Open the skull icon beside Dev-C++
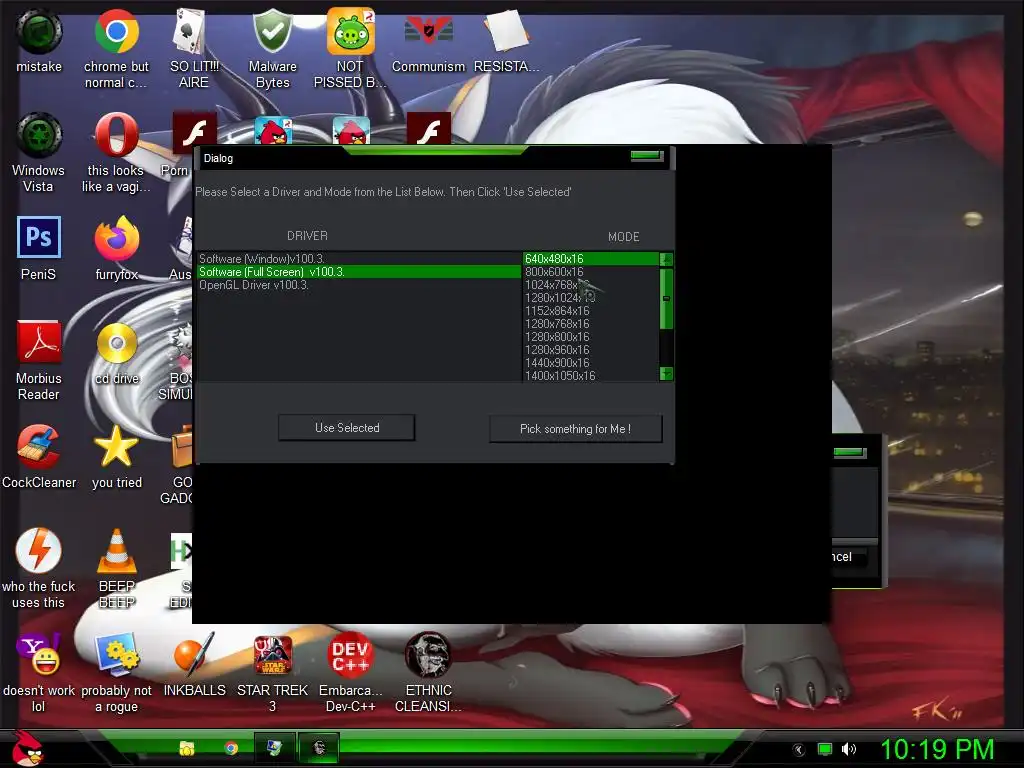This screenshot has height=768, width=1024. tap(428, 654)
